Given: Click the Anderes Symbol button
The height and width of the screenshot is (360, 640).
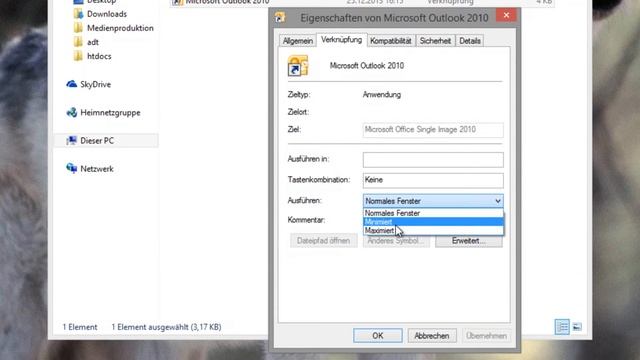Looking at the screenshot, I should 396,241.
